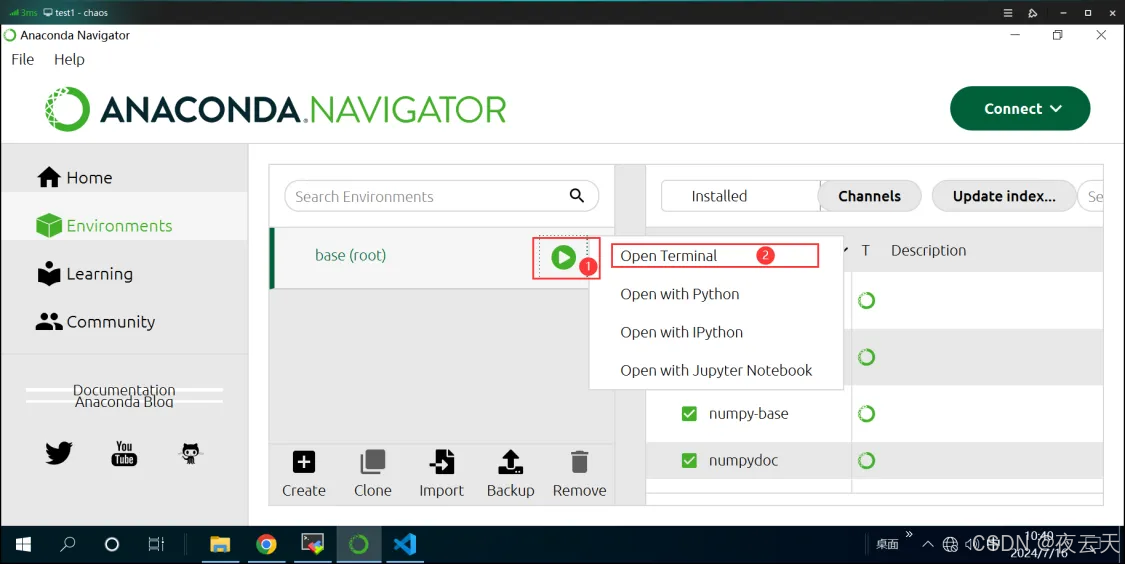
Task: Click the network globe icon in system tray
Action: tap(950, 545)
